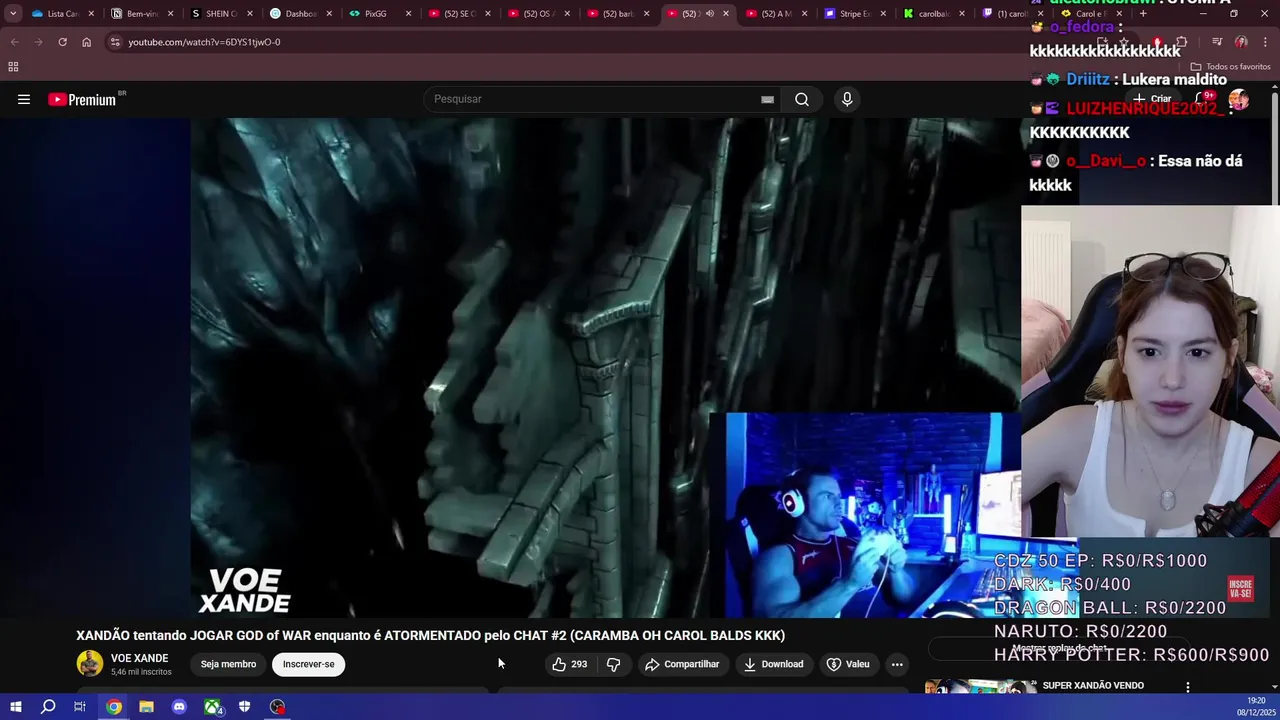Open SUPER XANDÃO VENDO recommended thumbnail

(980, 686)
